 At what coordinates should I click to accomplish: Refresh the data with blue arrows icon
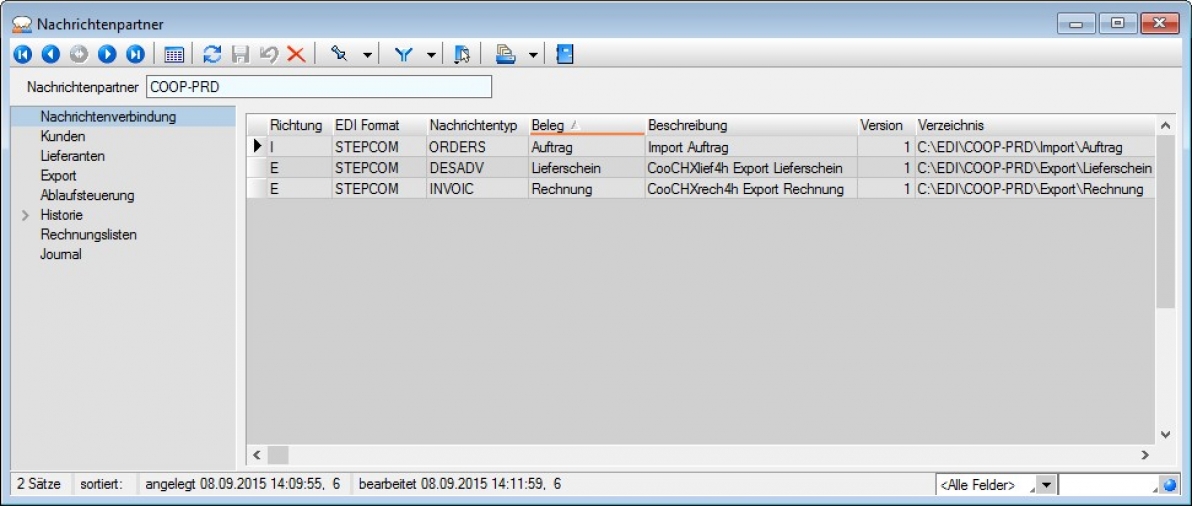point(212,55)
